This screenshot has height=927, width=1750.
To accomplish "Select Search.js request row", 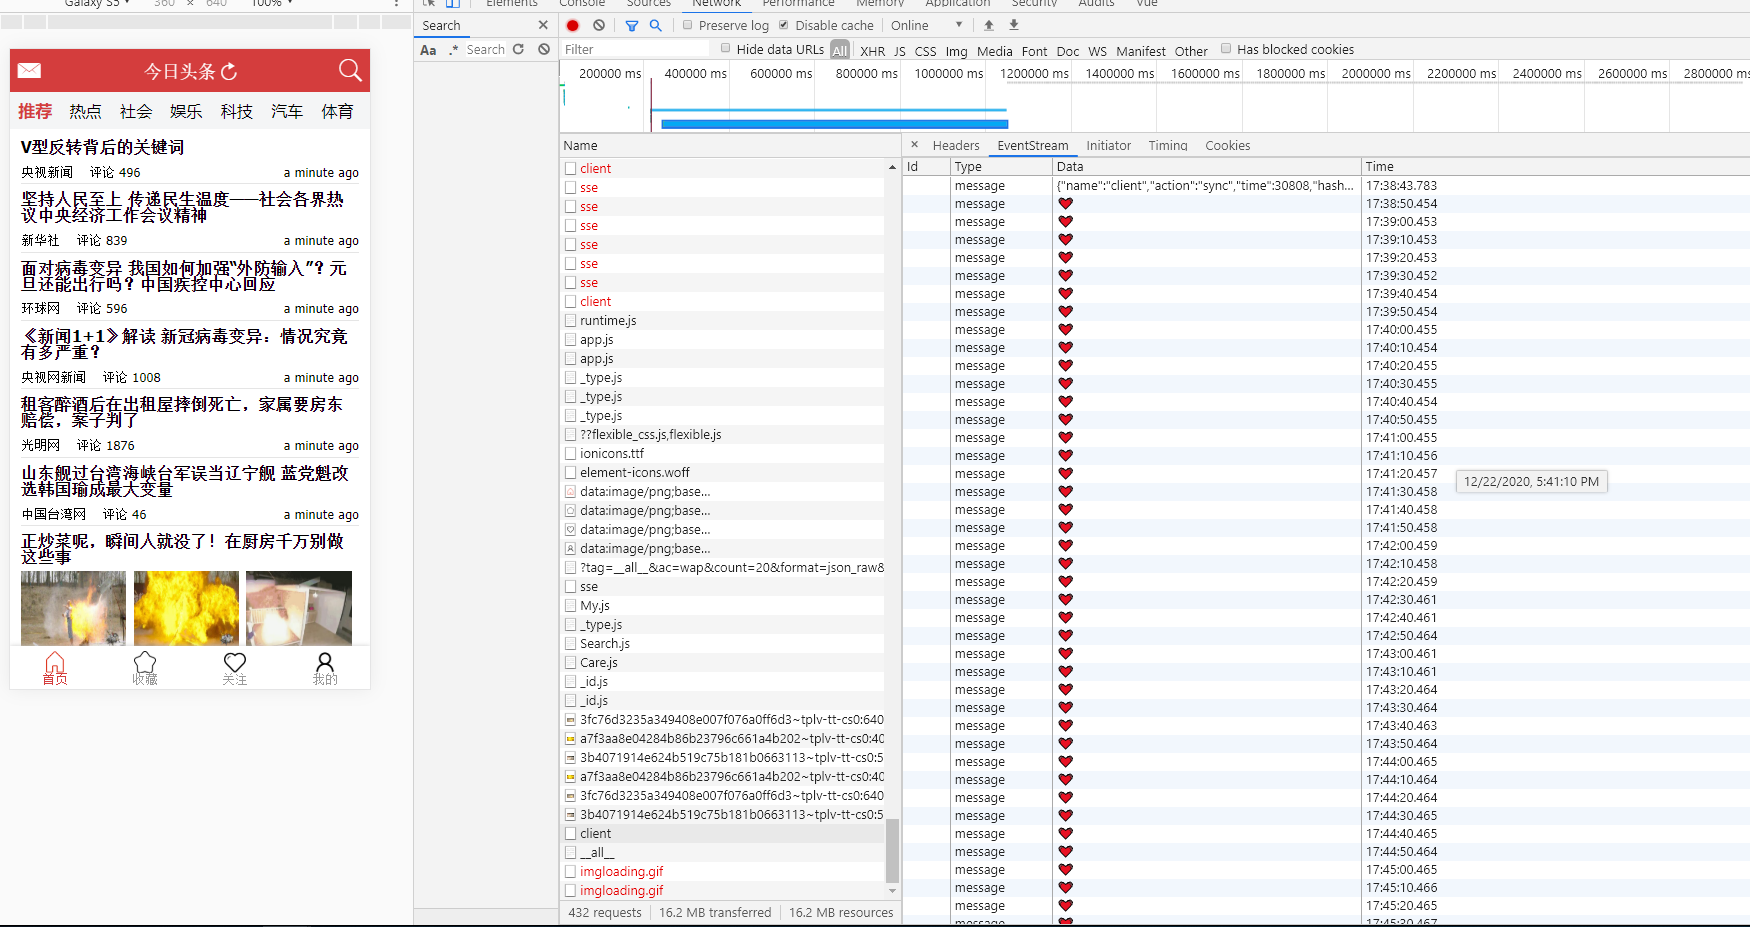I will [724, 643].
